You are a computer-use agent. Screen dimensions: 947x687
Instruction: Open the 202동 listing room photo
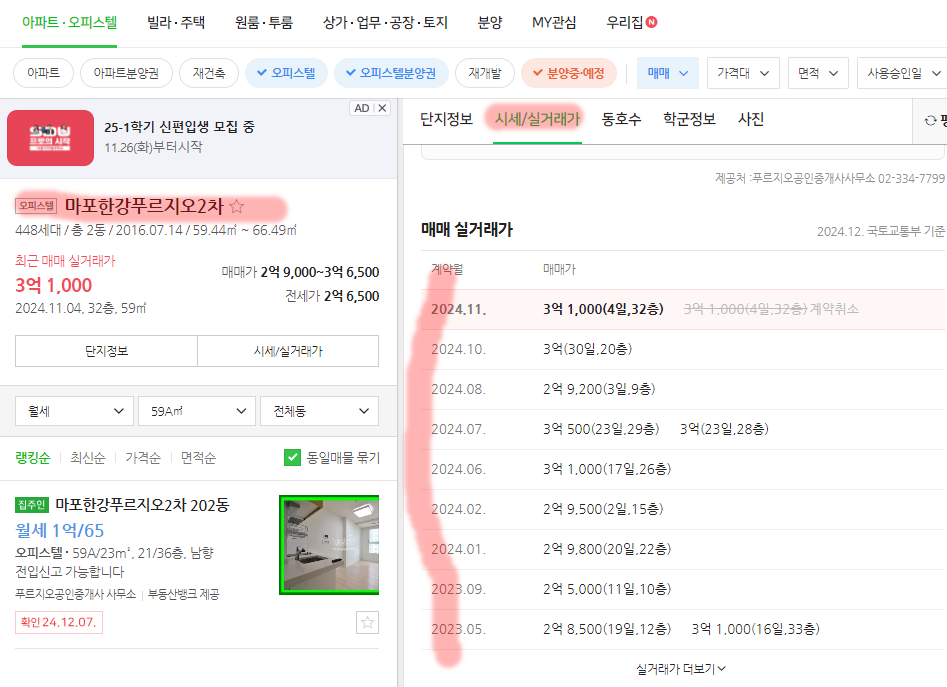click(x=329, y=545)
